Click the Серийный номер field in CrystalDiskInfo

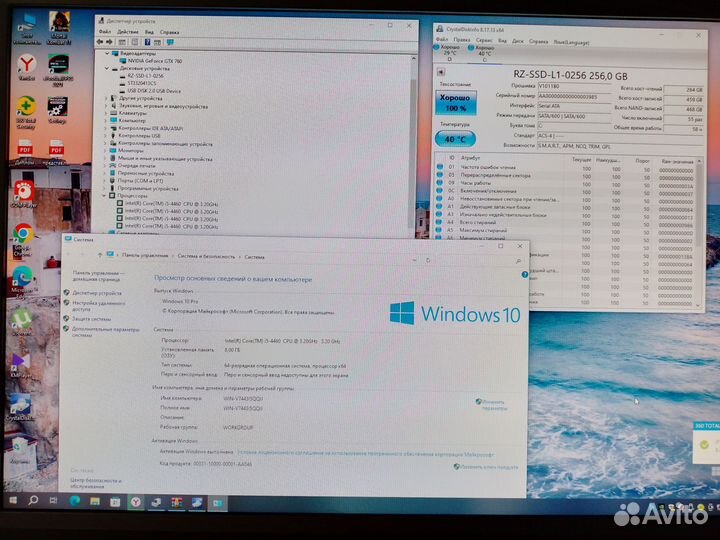[574, 96]
